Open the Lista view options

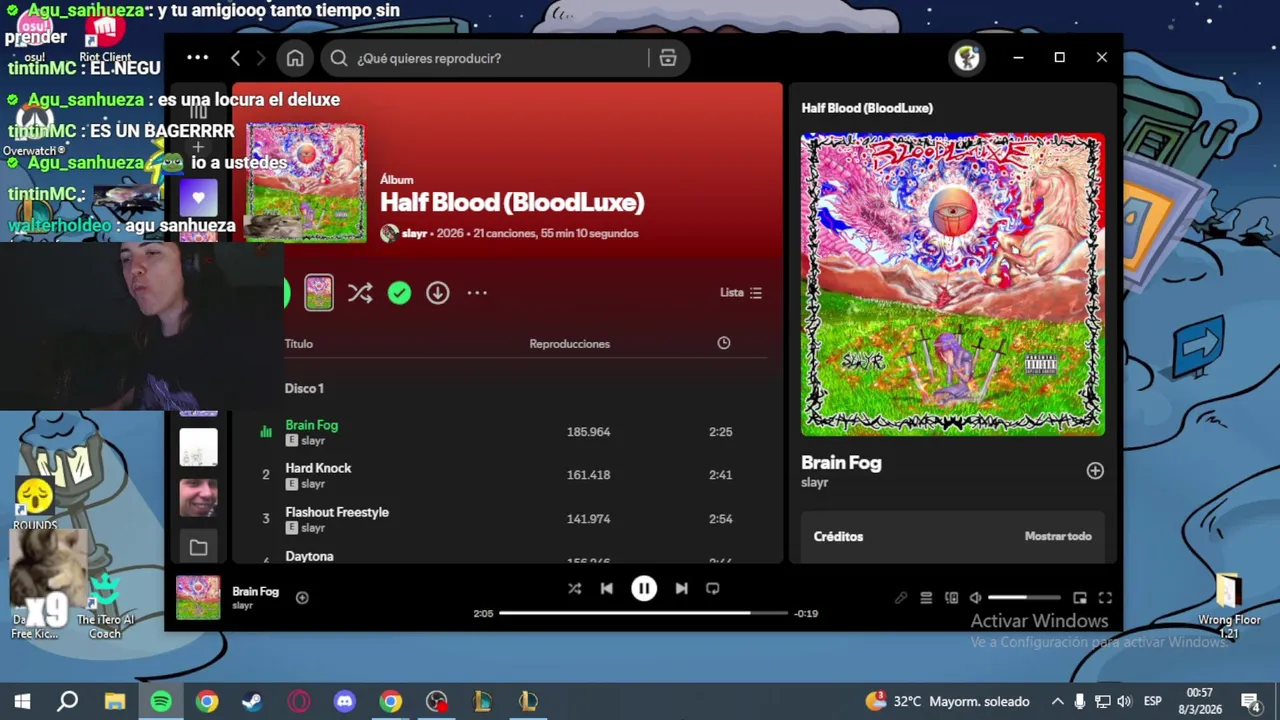coord(741,293)
